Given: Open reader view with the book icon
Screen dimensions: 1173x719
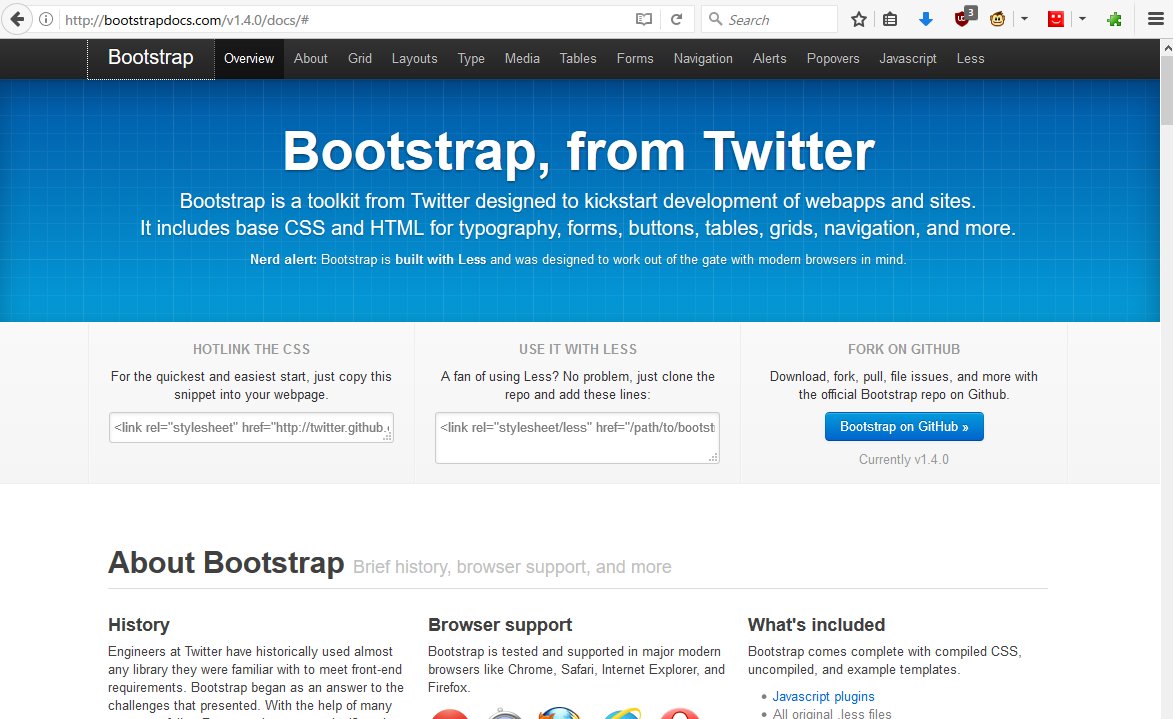Looking at the screenshot, I should click(x=644, y=19).
